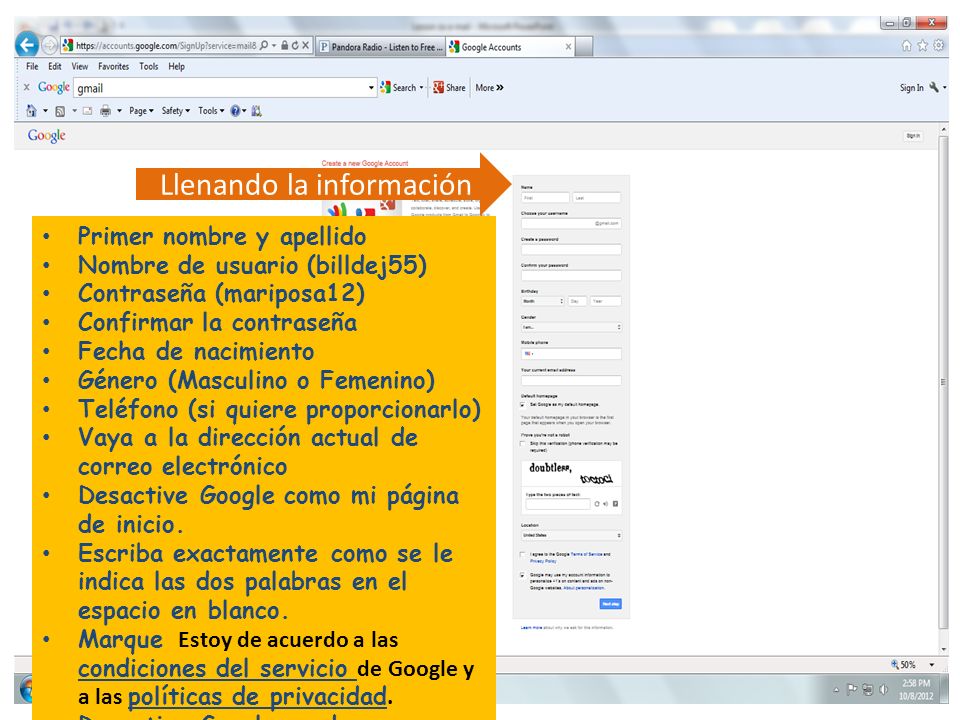The image size is (960, 720).
Task: Click the scrollbar down arrow
Action: click(943, 649)
